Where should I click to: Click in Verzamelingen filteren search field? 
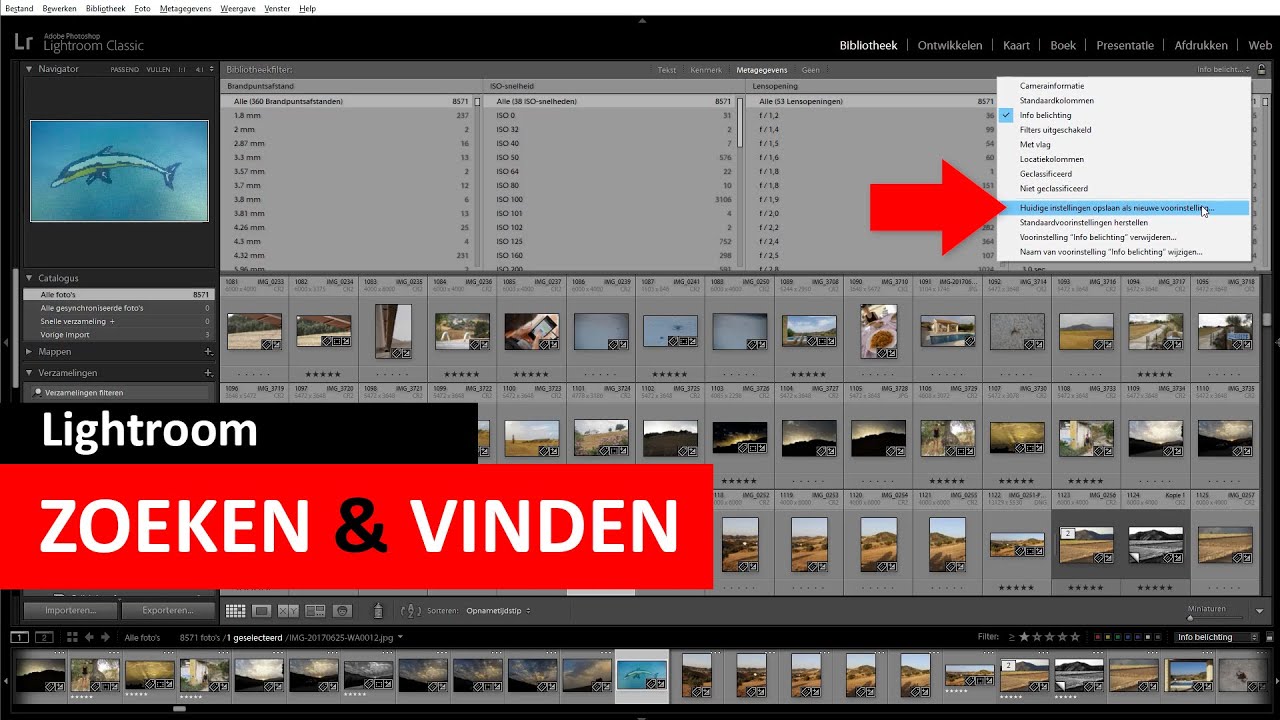tap(120, 393)
